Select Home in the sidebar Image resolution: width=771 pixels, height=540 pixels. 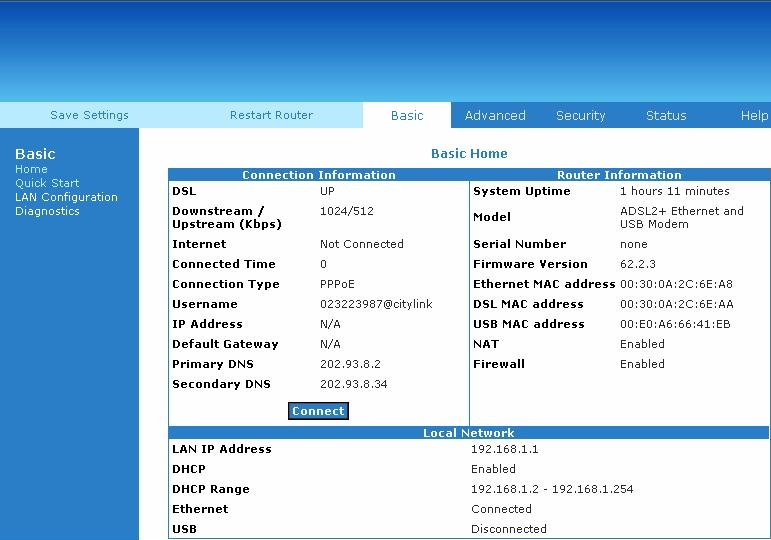31,169
